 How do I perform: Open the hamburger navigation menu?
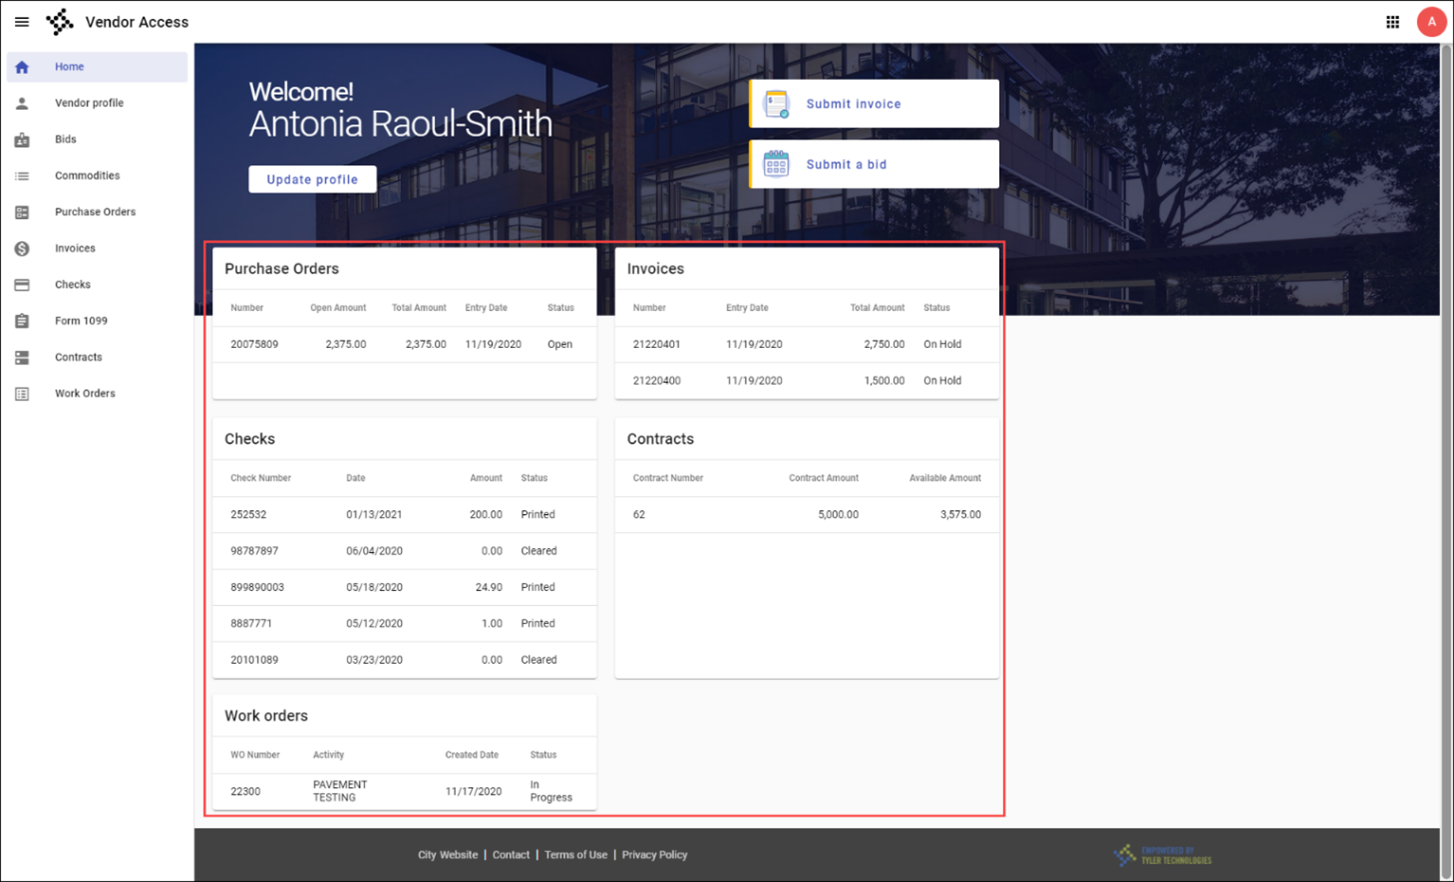pyautogui.click(x=22, y=22)
